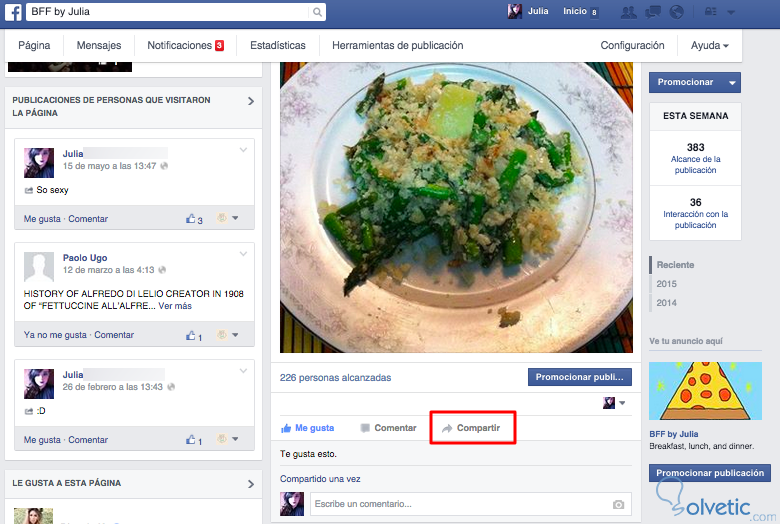Select 2014 in timeline navigation

tap(666, 303)
